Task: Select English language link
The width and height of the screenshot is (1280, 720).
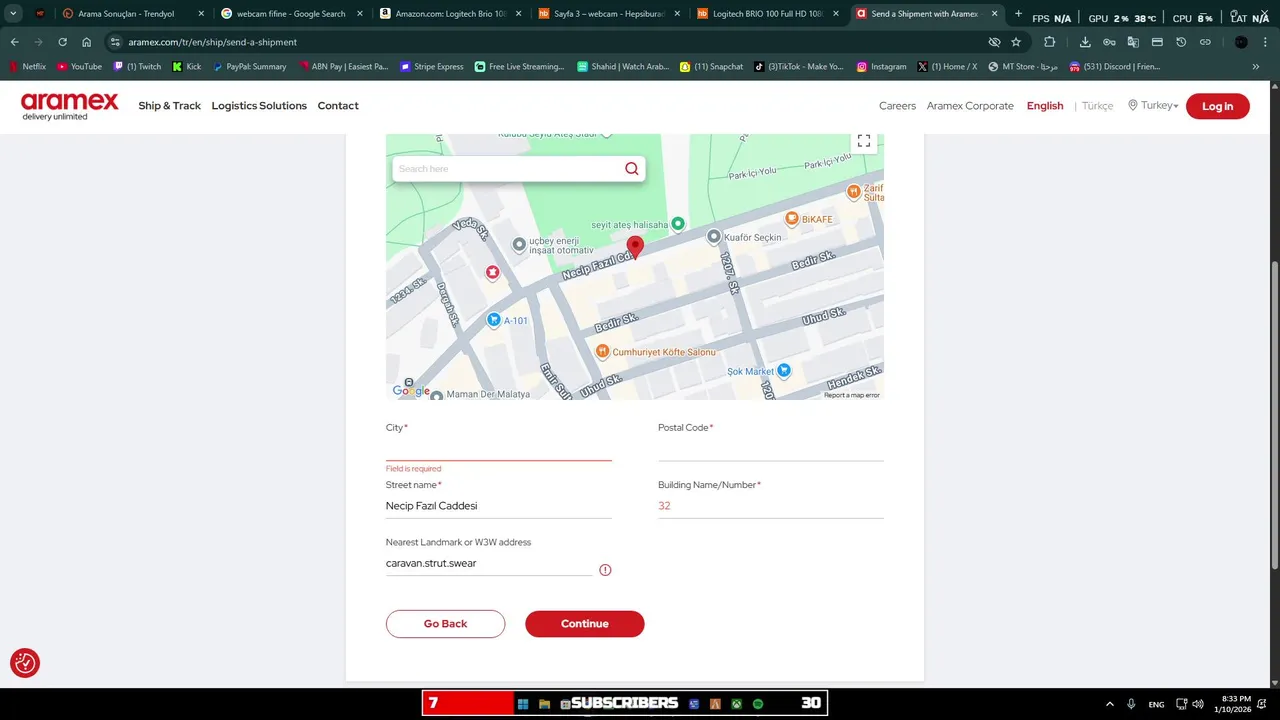Action: [1045, 106]
